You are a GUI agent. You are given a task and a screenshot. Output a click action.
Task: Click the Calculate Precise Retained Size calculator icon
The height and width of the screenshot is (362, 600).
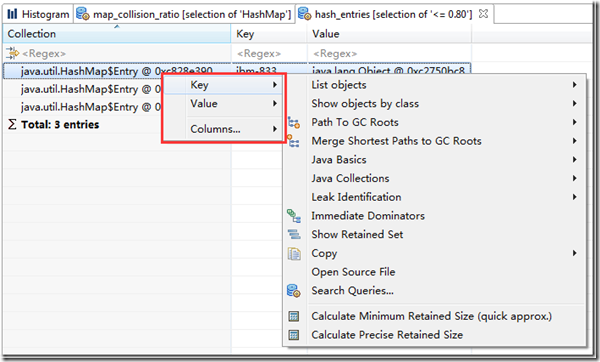click(x=294, y=335)
